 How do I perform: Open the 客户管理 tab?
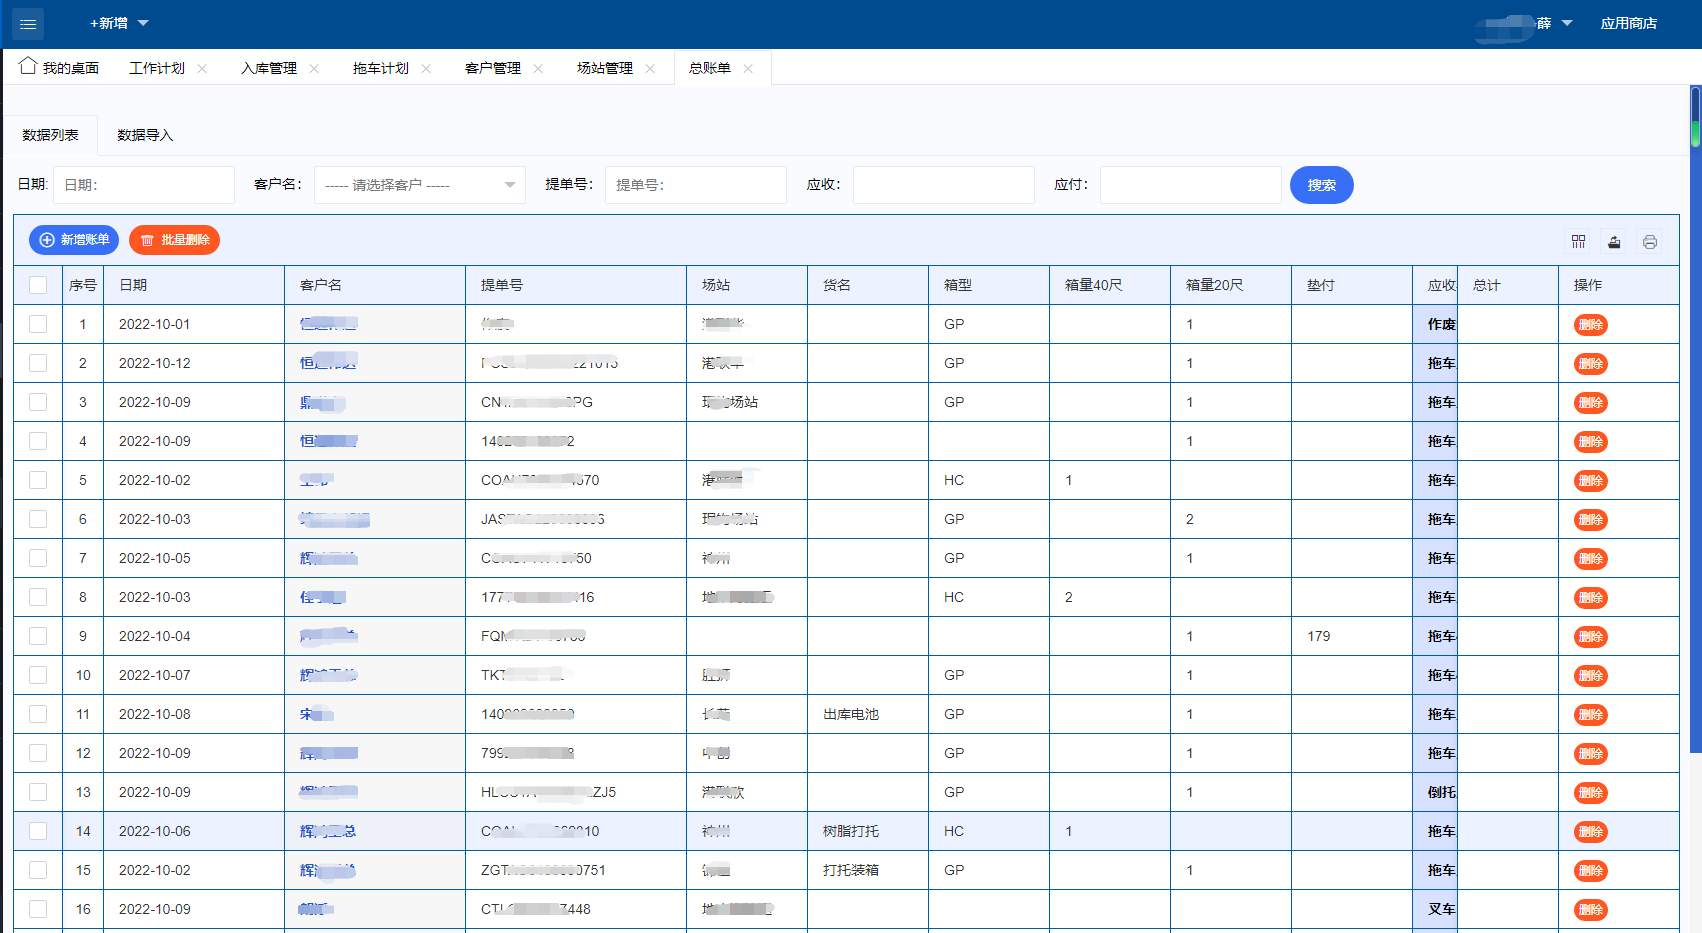tap(492, 68)
